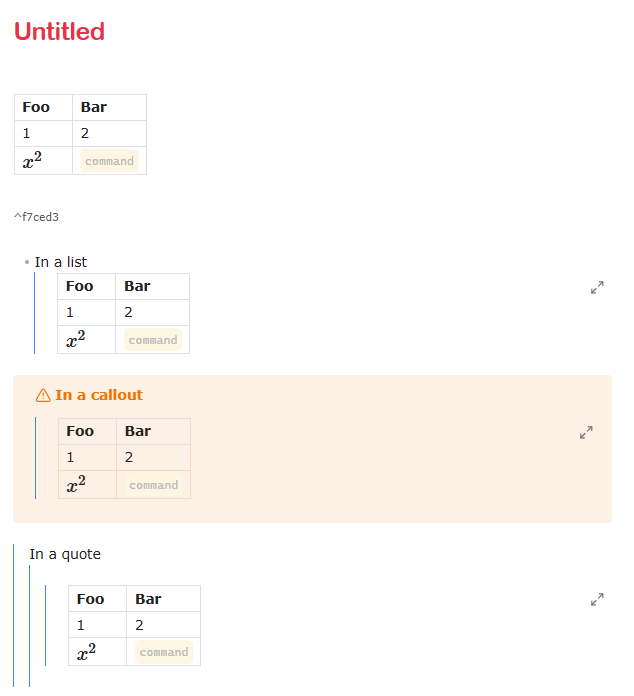Select the Bar header in the topmost table
This screenshot has width=634, height=696.
(x=94, y=107)
